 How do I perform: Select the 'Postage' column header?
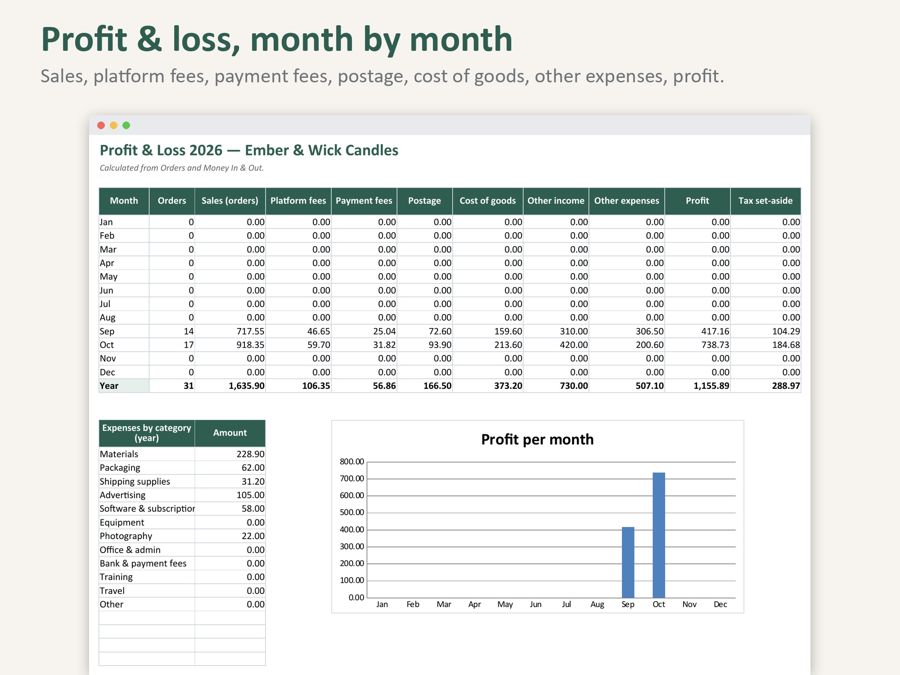pos(425,201)
